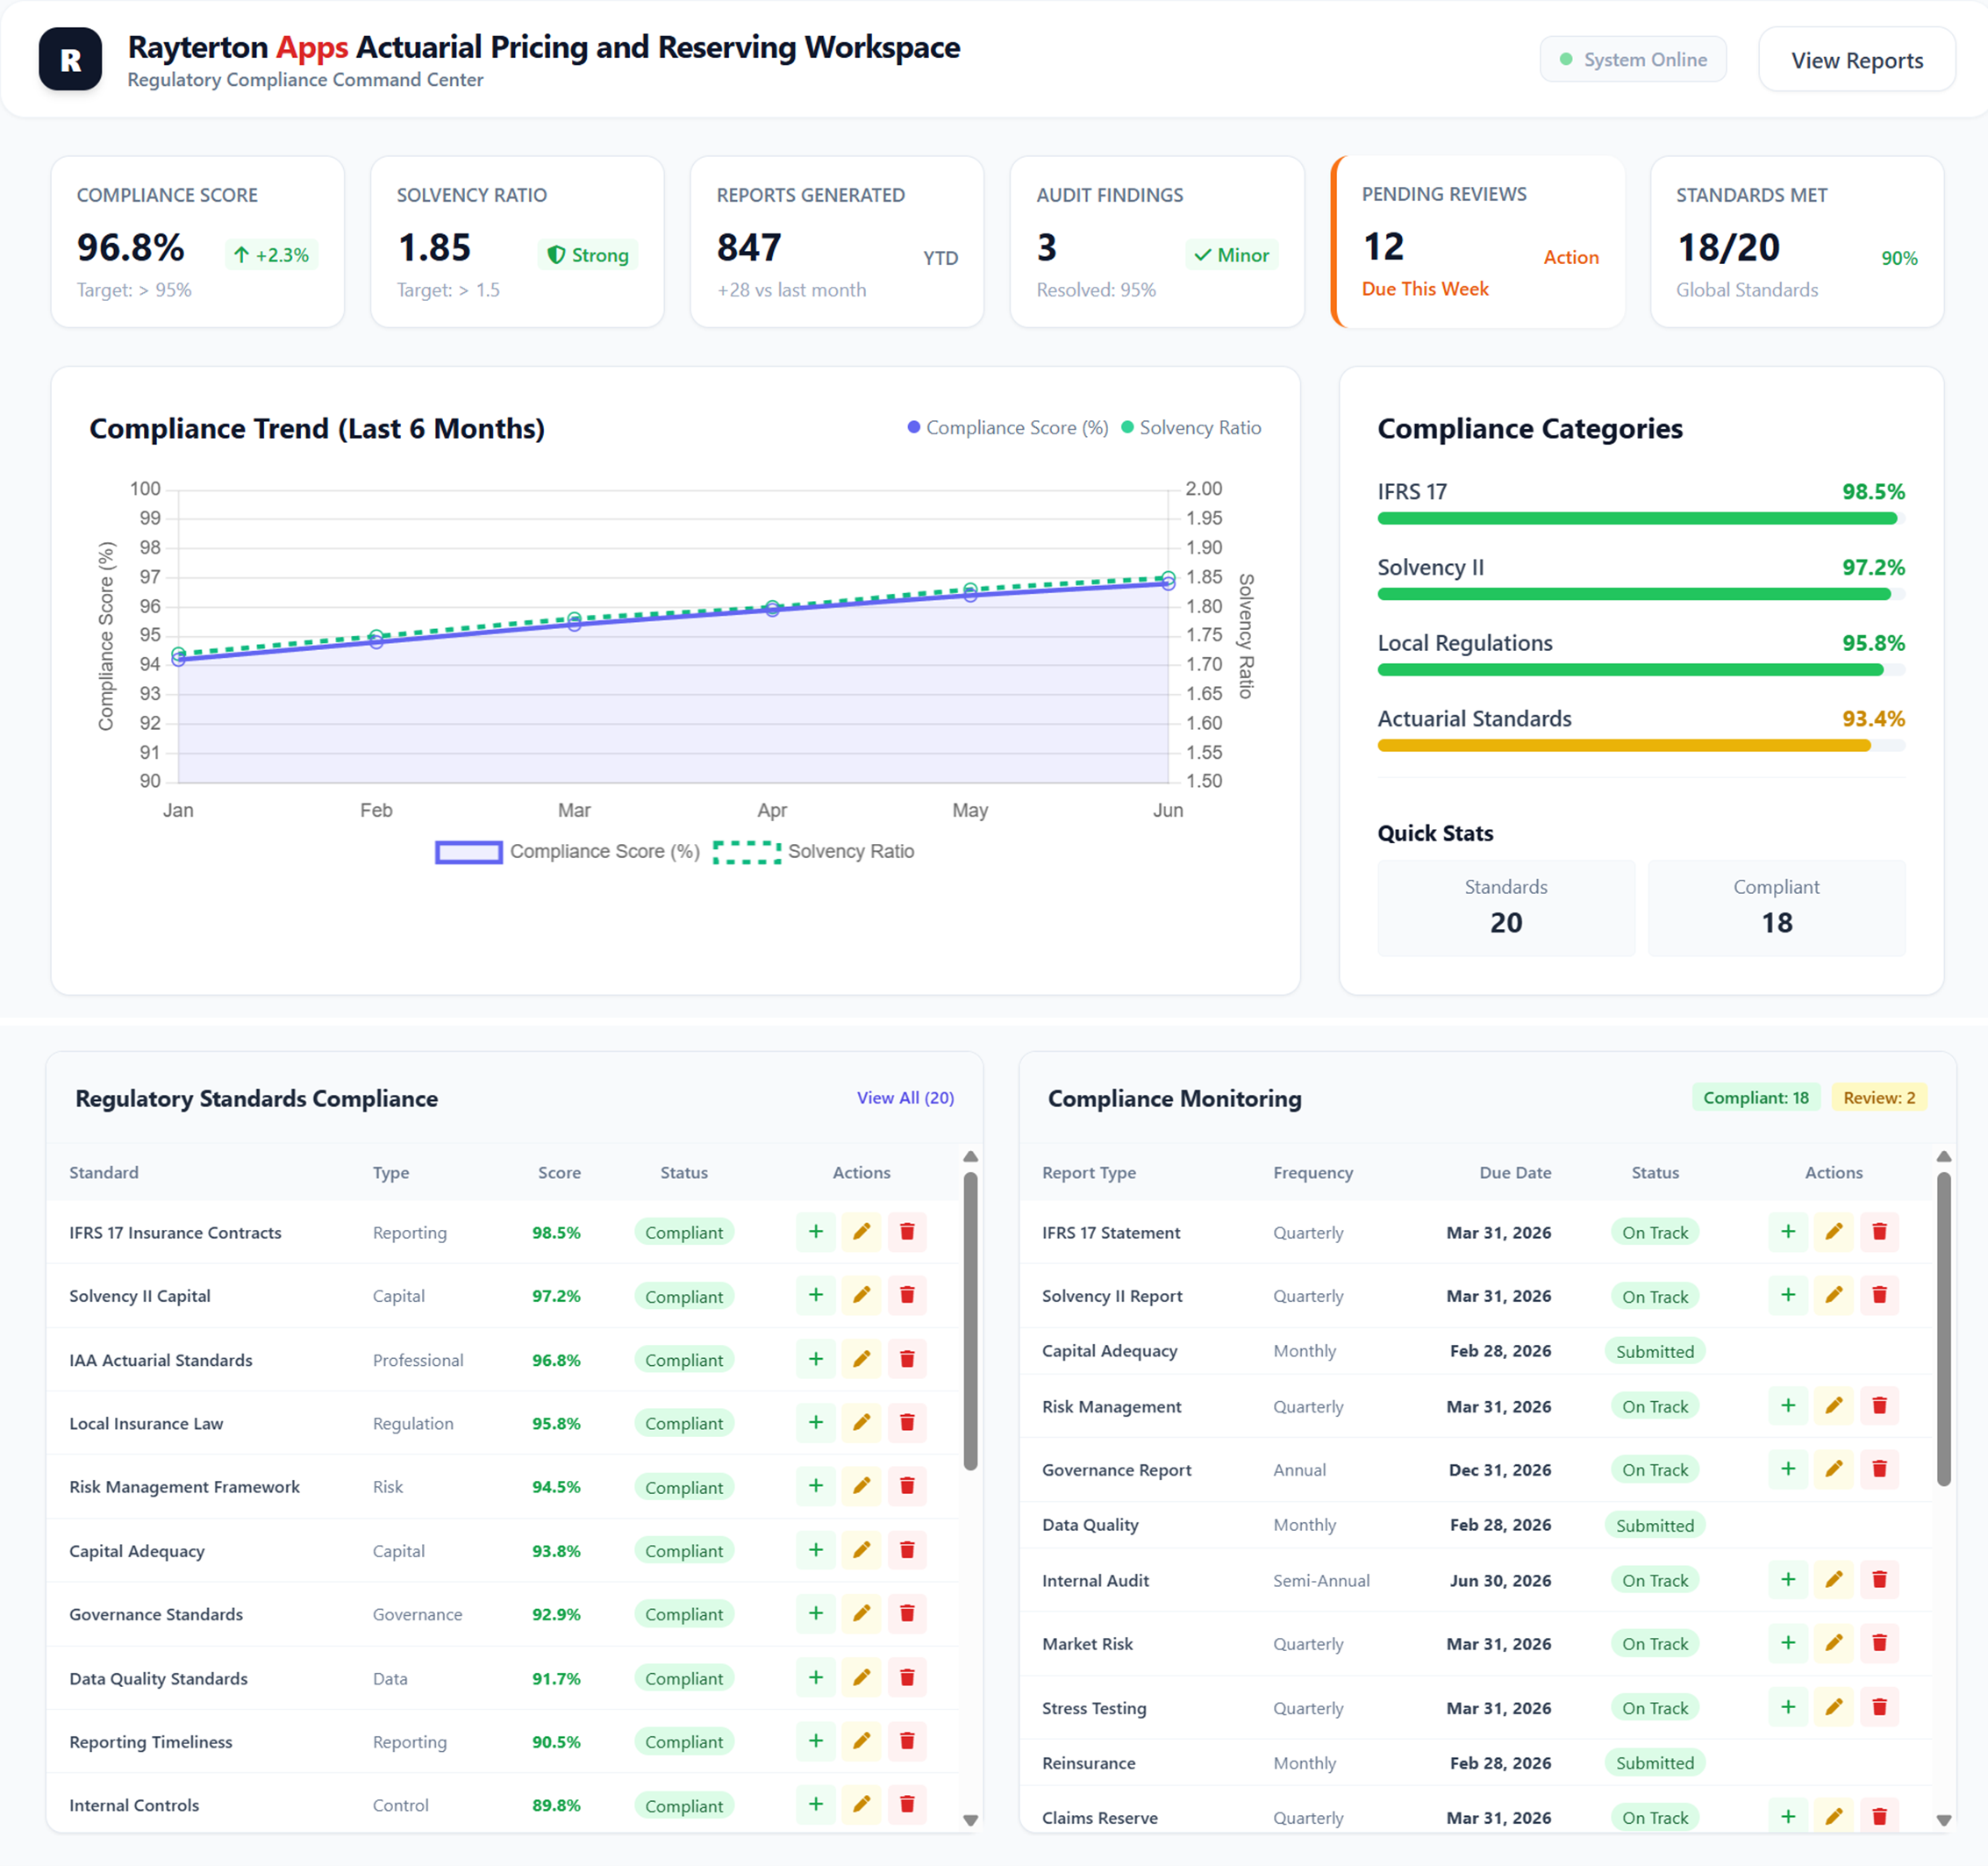Open the Pending Reviews stat card
Viewport: 1988px width, 1866px height.
point(1478,242)
